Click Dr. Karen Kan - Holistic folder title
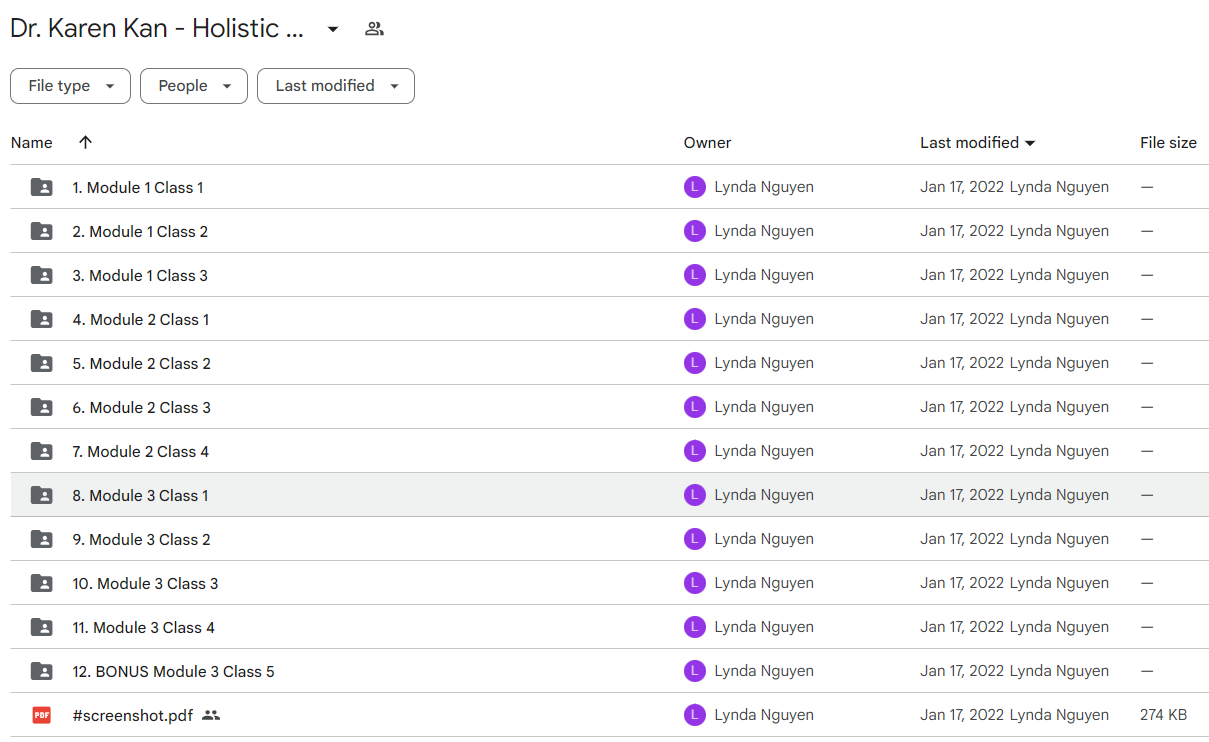This screenshot has height=742, width=1209. pos(157,29)
